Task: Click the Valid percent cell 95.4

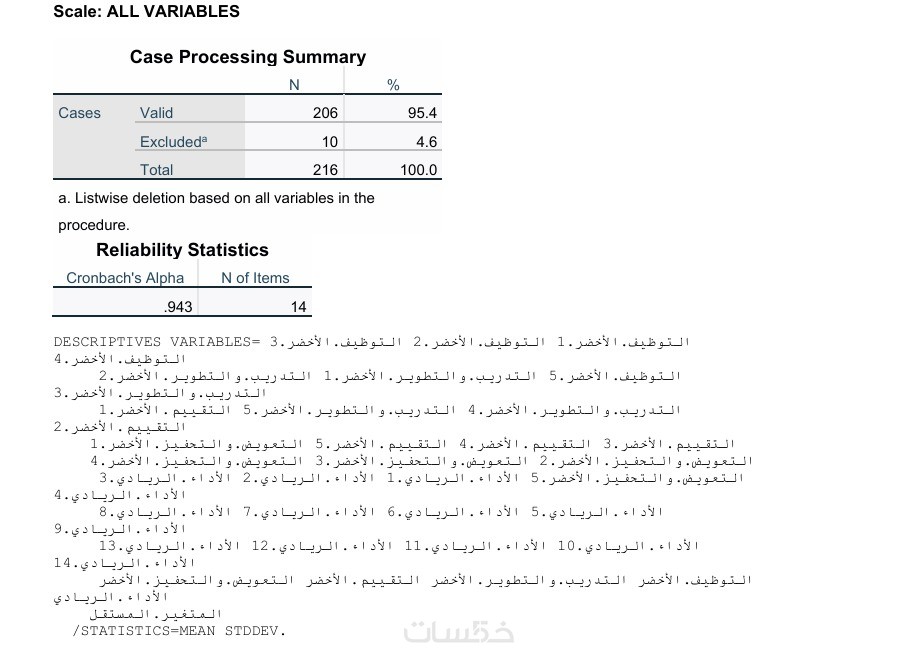Action: (423, 113)
